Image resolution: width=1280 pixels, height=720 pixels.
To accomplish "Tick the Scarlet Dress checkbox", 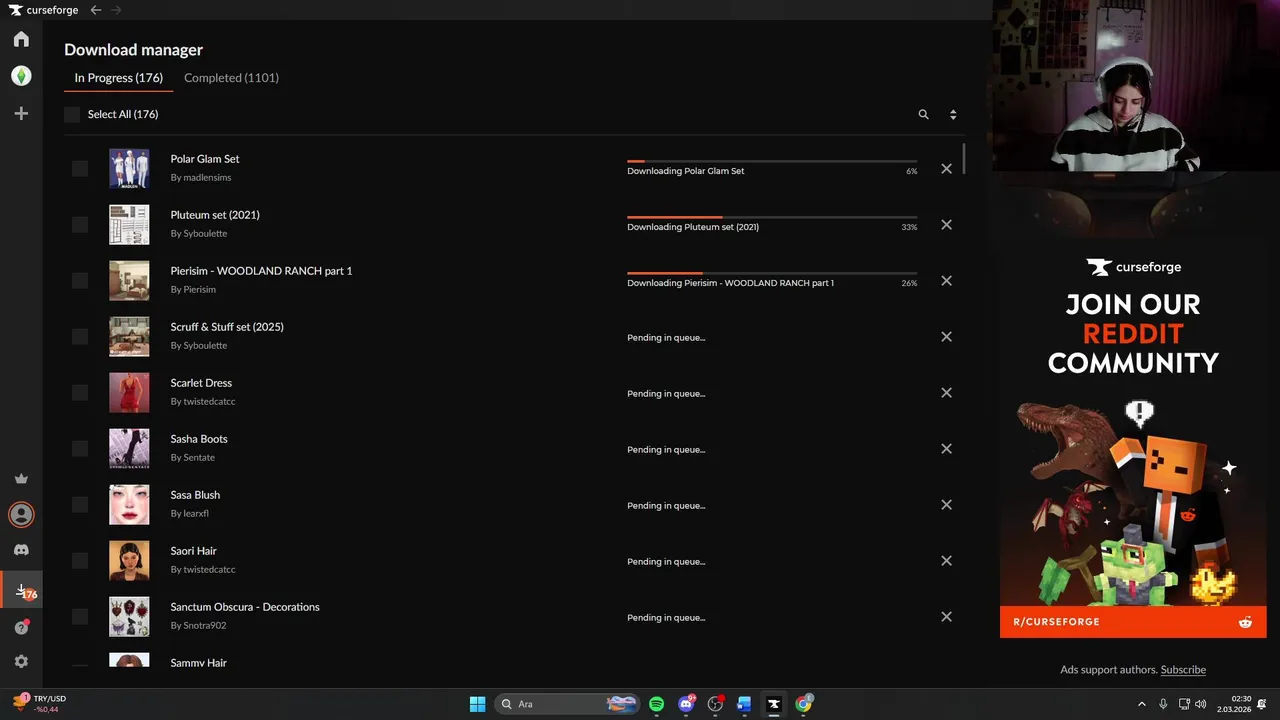I will 80,393.
